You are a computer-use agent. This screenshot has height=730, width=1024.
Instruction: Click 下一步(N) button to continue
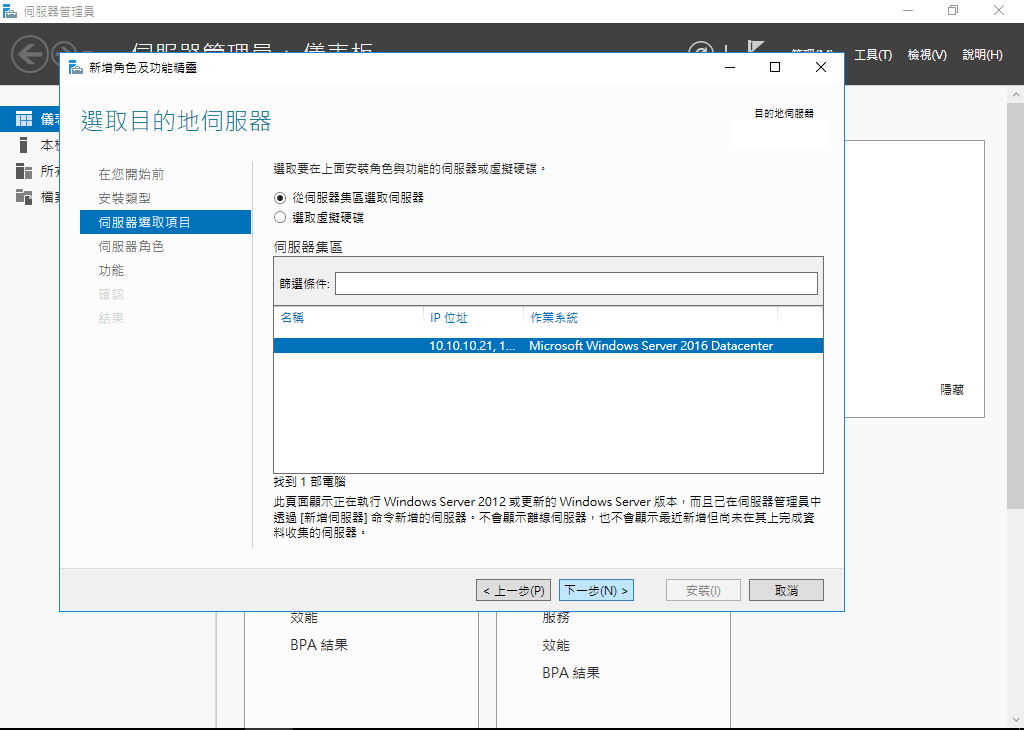coord(596,590)
